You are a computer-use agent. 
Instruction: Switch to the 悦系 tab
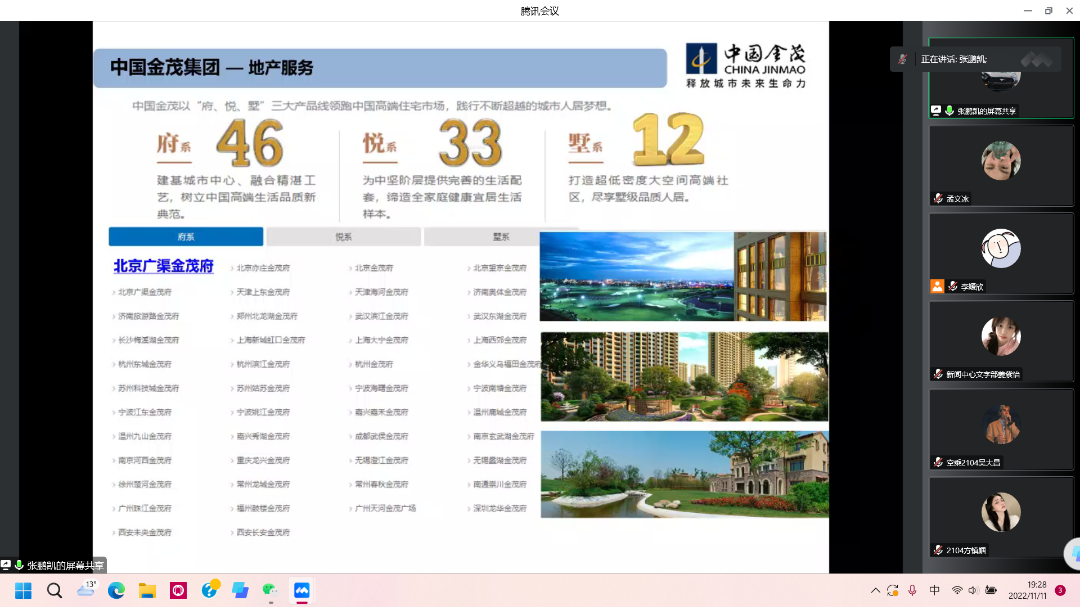(x=343, y=237)
